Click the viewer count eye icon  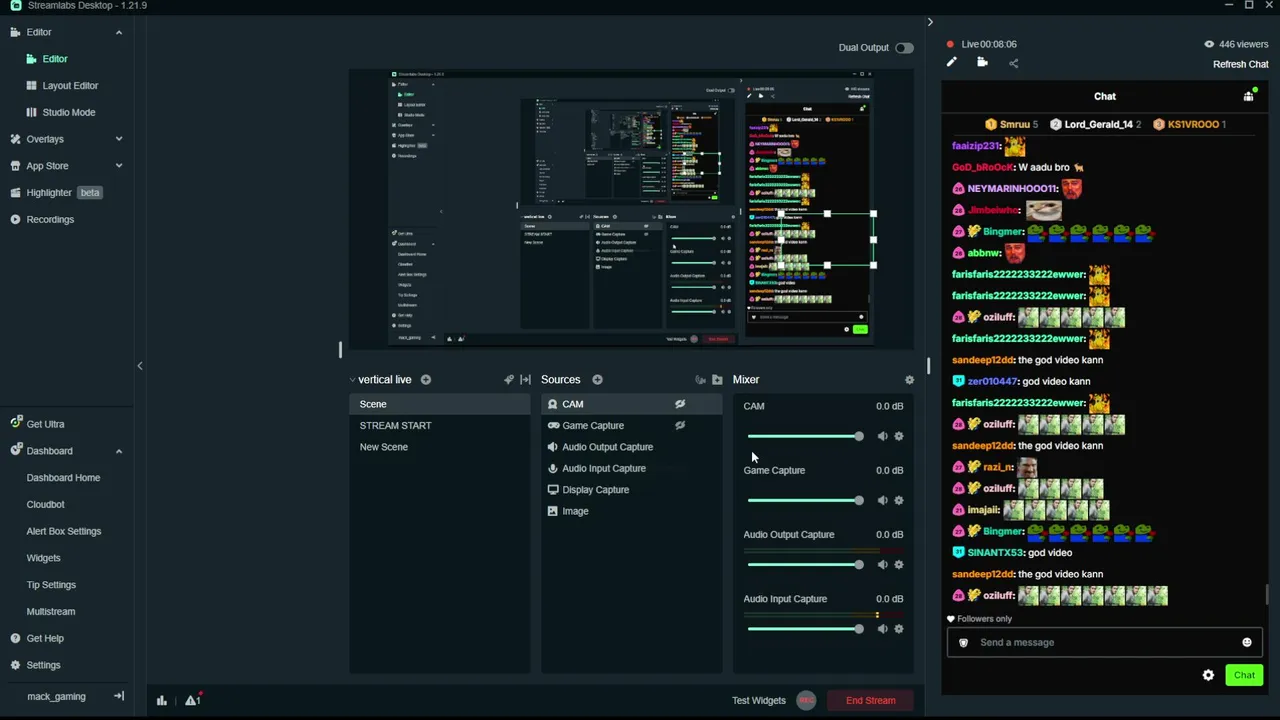tap(1209, 44)
